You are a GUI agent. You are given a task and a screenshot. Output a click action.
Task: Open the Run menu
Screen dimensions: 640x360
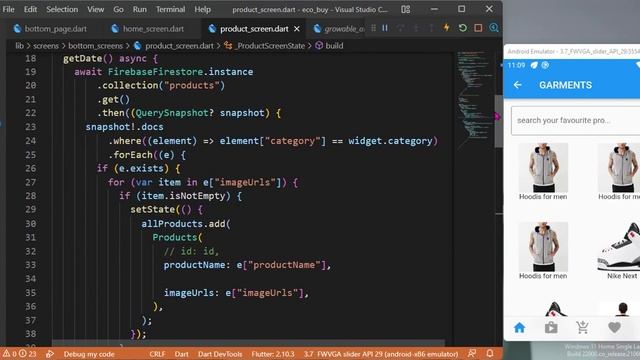tap(139, 9)
